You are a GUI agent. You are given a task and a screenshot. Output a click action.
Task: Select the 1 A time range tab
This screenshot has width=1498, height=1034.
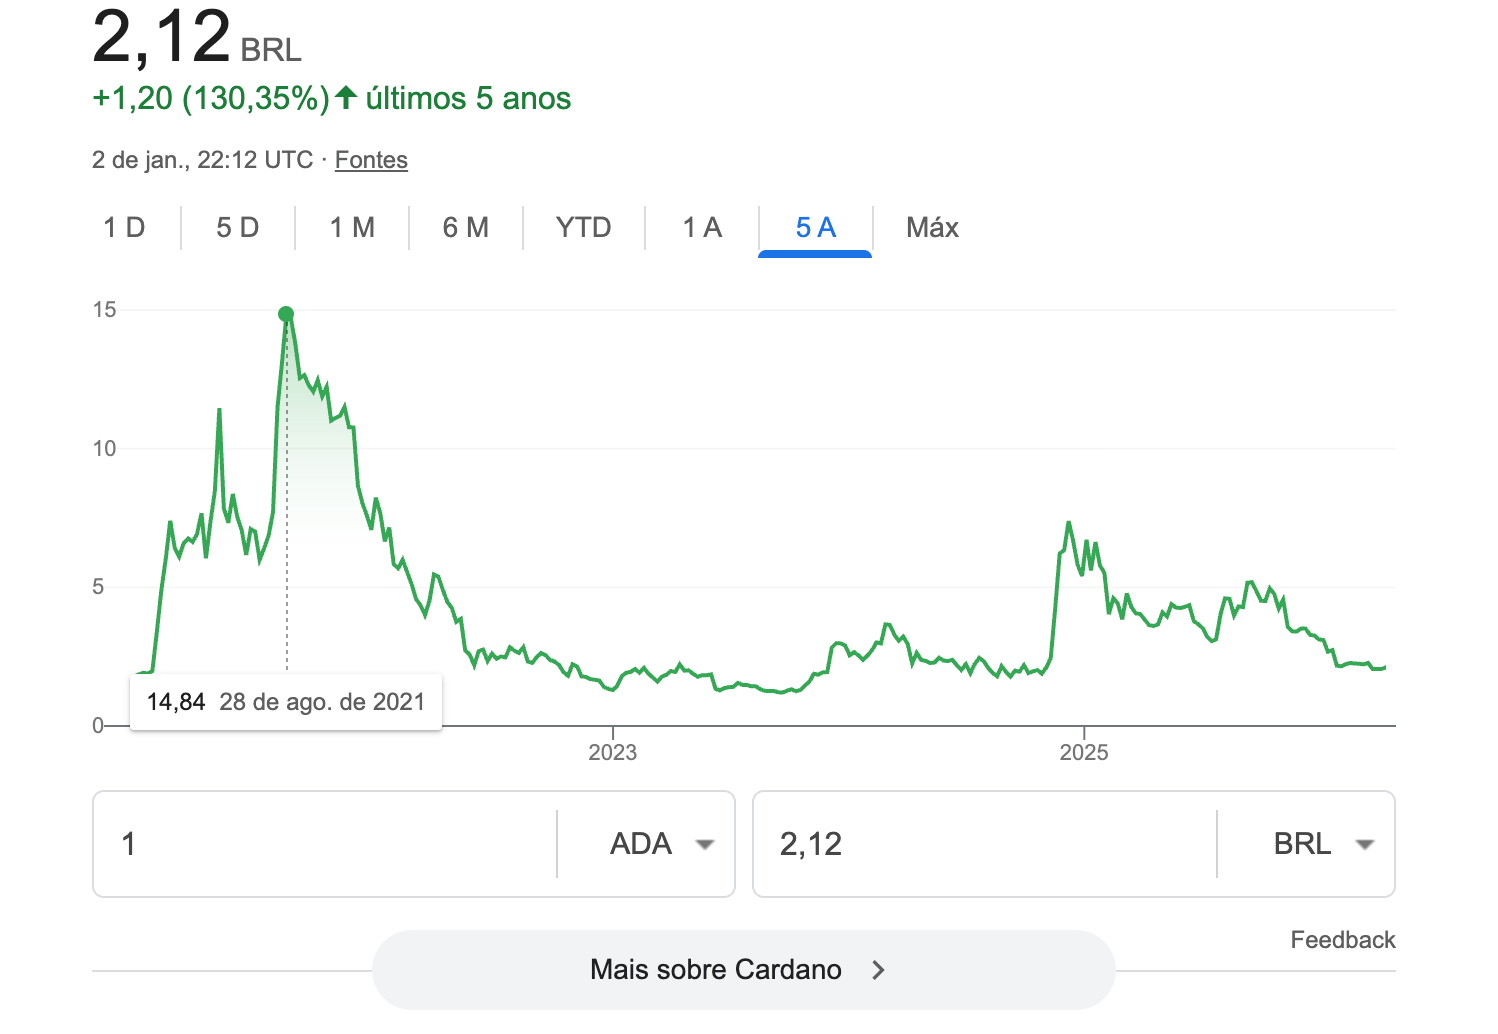[702, 228]
